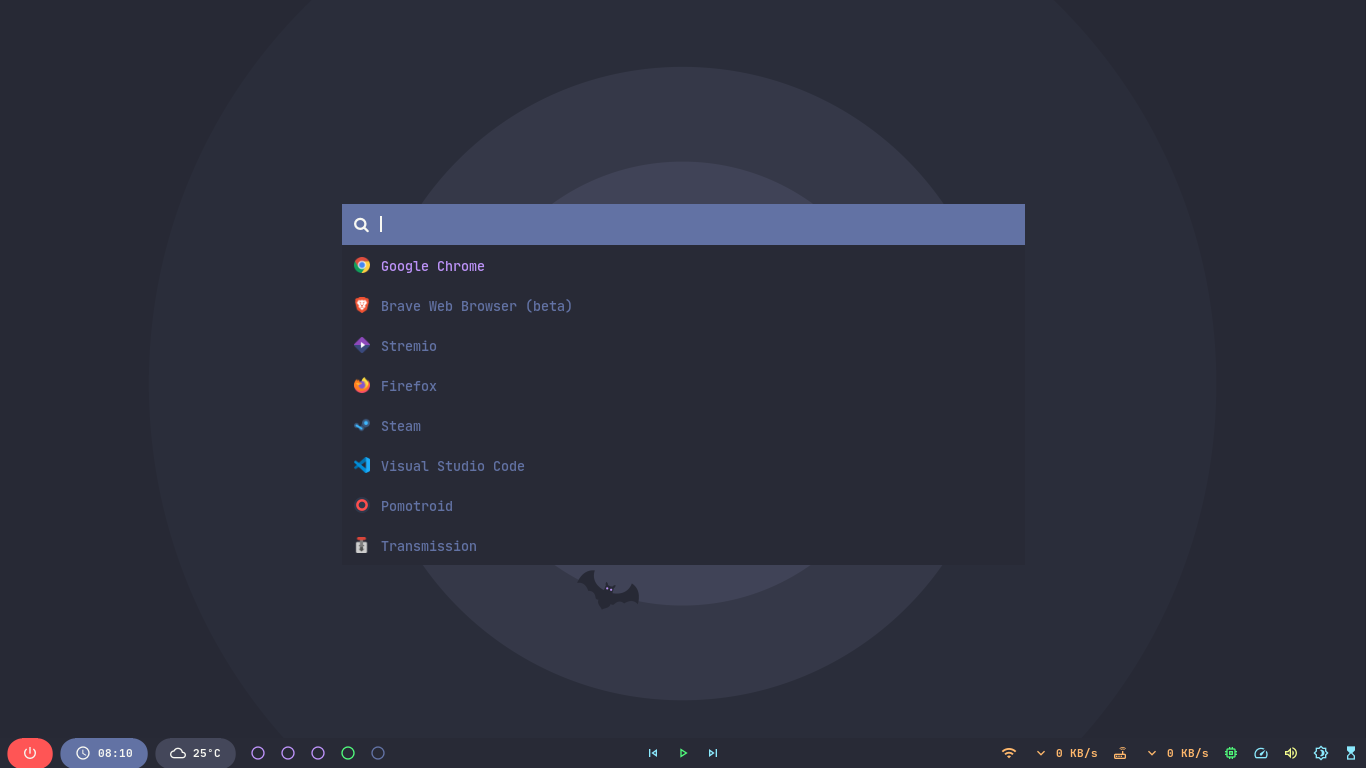Viewport: 1366px width, 768px height.
Task: Click the clock widget showing 08:10
Action: tap(104, 753)
